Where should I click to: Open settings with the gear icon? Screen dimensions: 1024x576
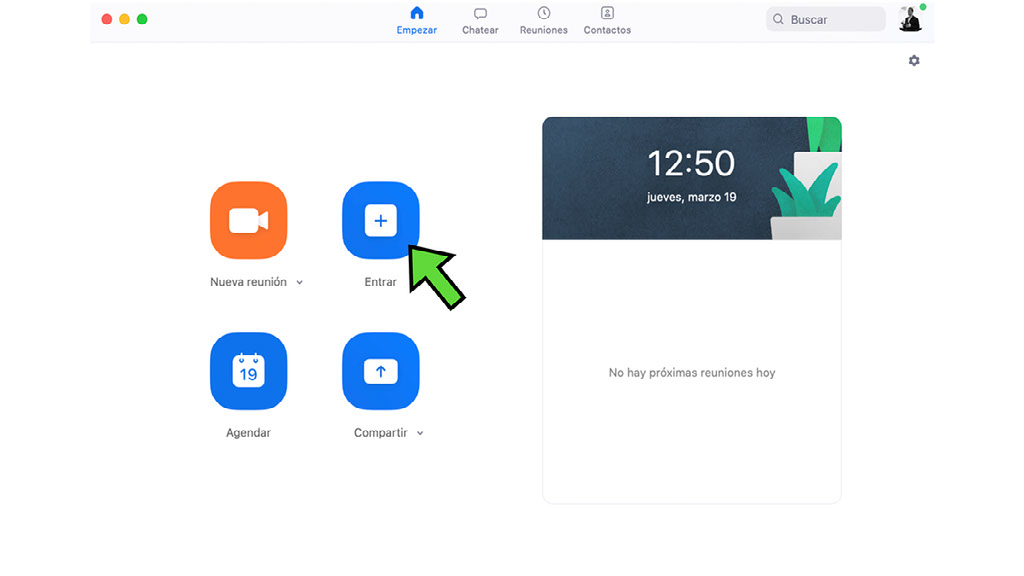point(914,61)
